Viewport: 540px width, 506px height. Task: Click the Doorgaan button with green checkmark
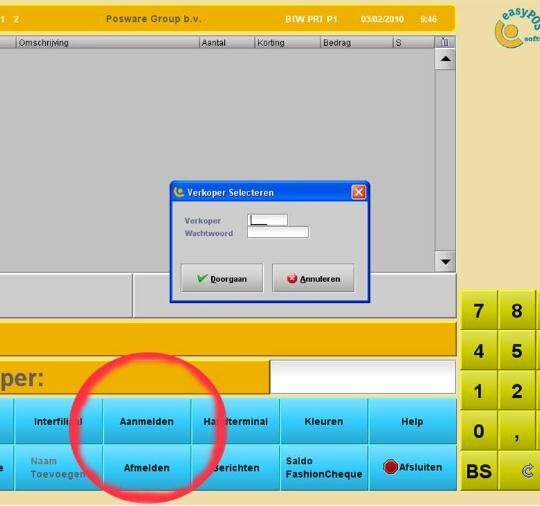click(x=222, y=278)
